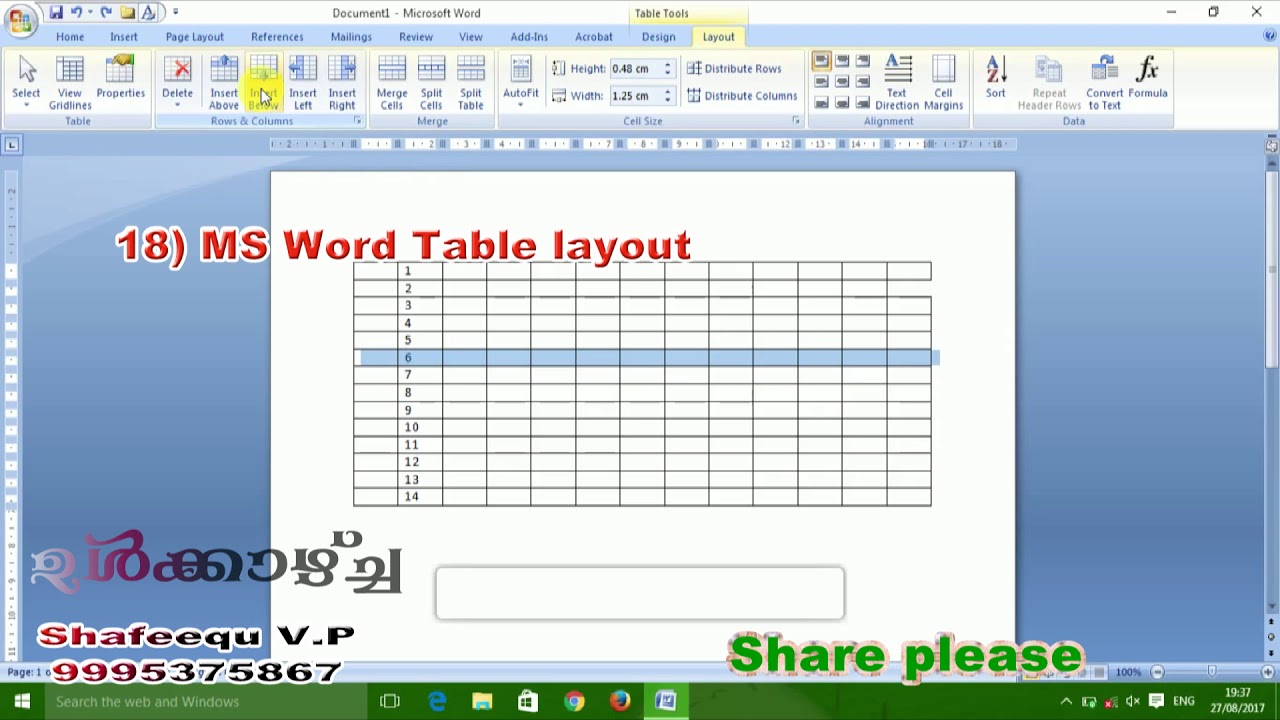Click the Search the web and Windows box
1280x720 pixels.
[205, 701]
